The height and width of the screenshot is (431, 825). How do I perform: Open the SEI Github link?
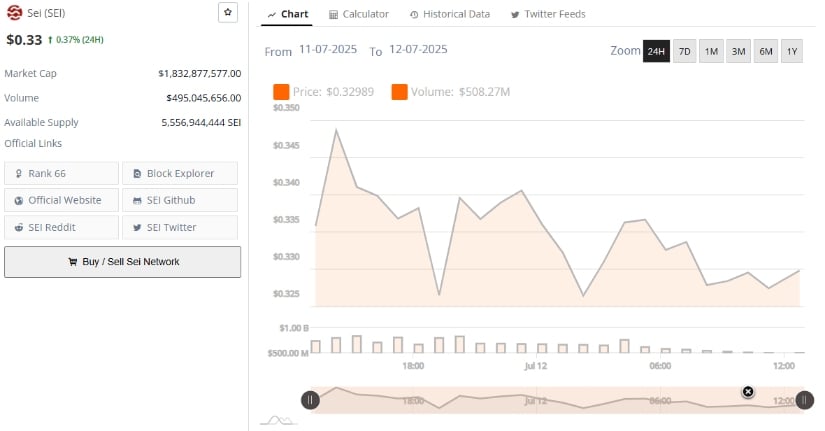pos(180,200)
